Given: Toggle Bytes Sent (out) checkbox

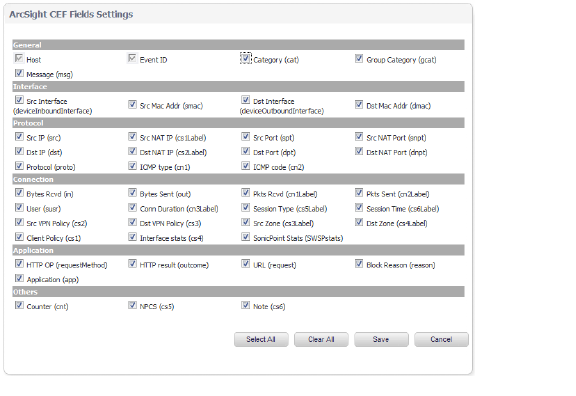Looking at the screenshot, I should [x=132, y=193].
